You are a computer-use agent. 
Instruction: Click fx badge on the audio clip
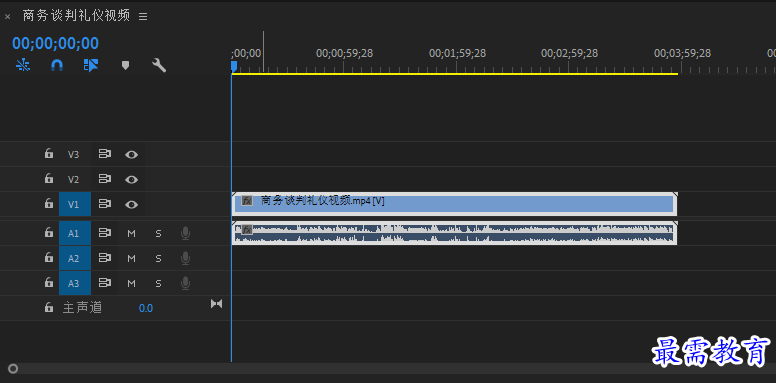click(247, 229)
